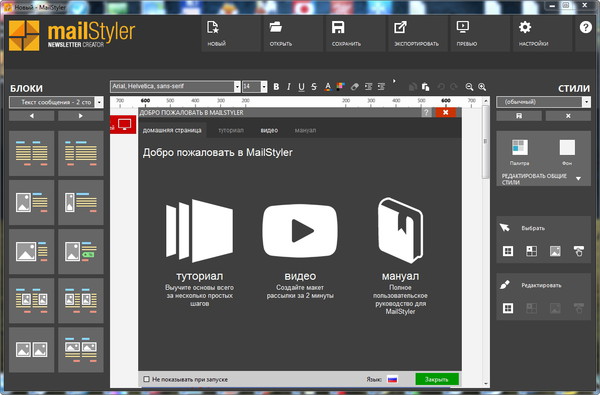Use the eraser clear-formatting tool
Image resolution: width=600 pixels, height=395 pixels.
click(355, 87)
